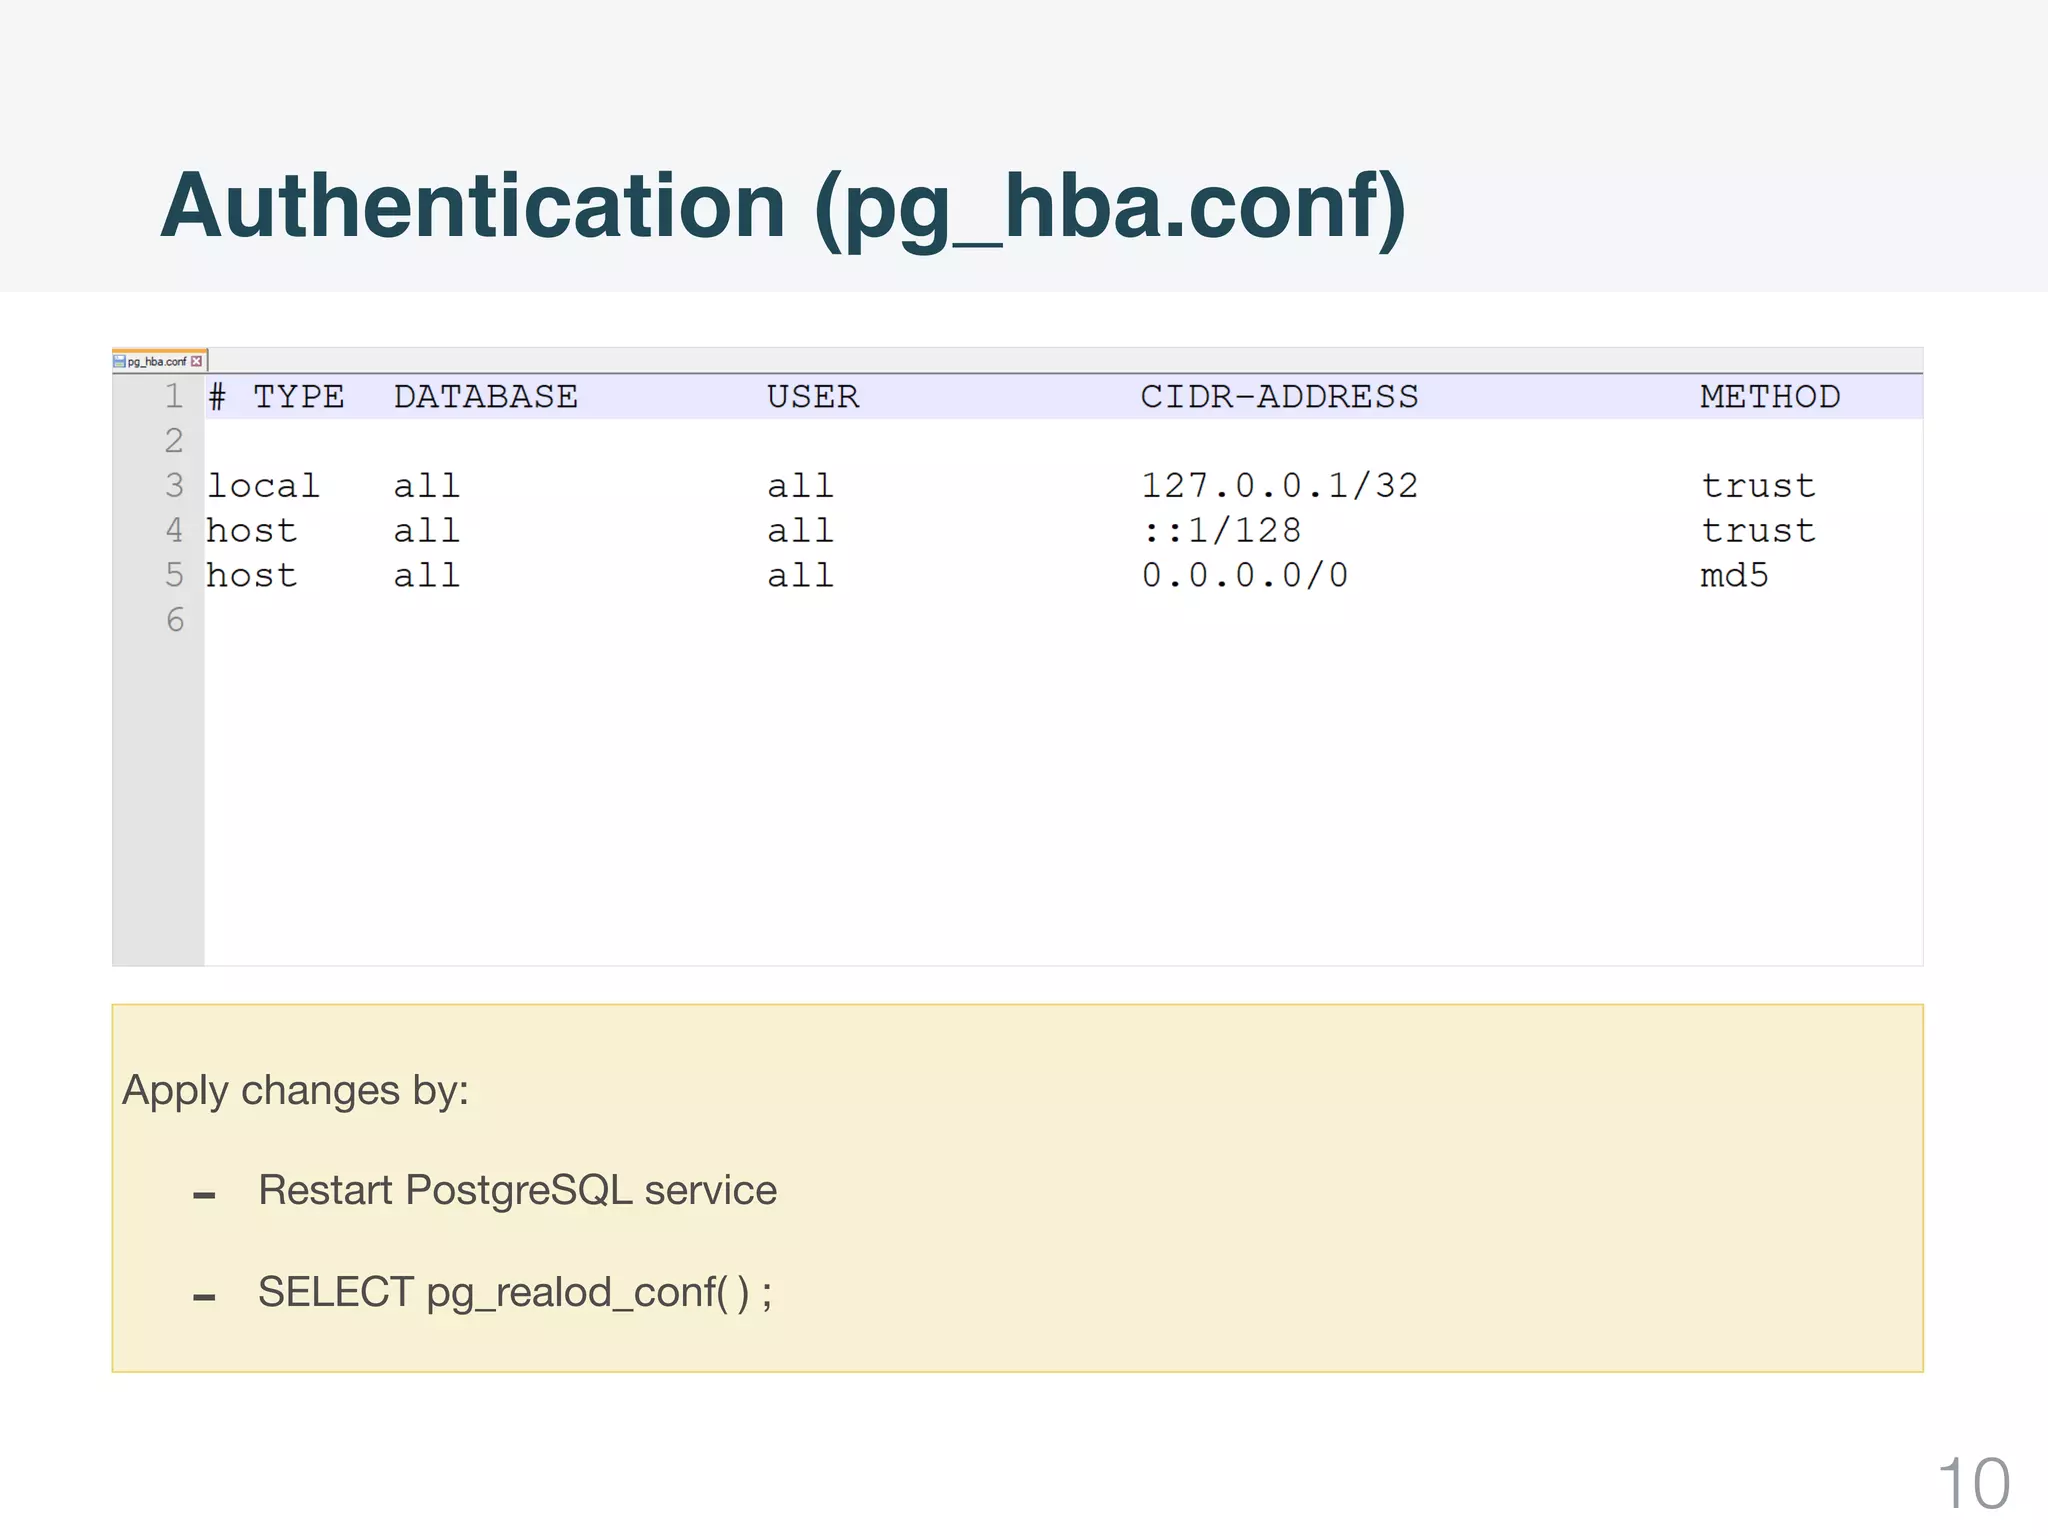This screenshot has width=2048, height=1536.
Task: Click line number 6 in the gutter
Action: [174, 620]
